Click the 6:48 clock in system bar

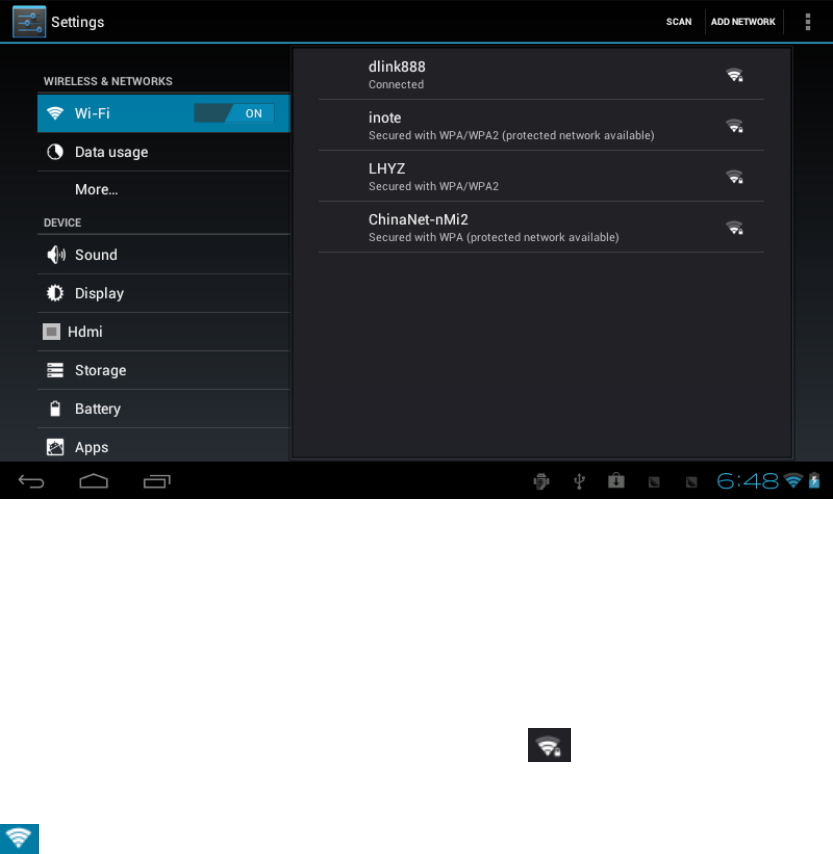point(747,481)
